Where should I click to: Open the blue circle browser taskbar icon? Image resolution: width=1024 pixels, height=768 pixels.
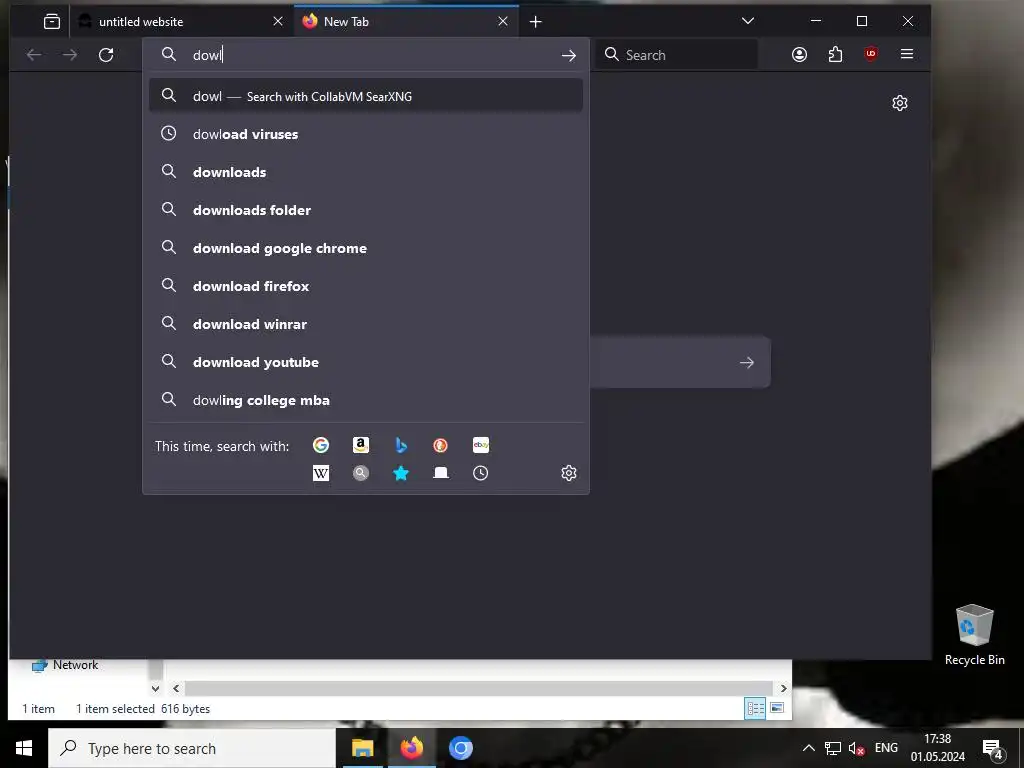(x=460, y=748)
